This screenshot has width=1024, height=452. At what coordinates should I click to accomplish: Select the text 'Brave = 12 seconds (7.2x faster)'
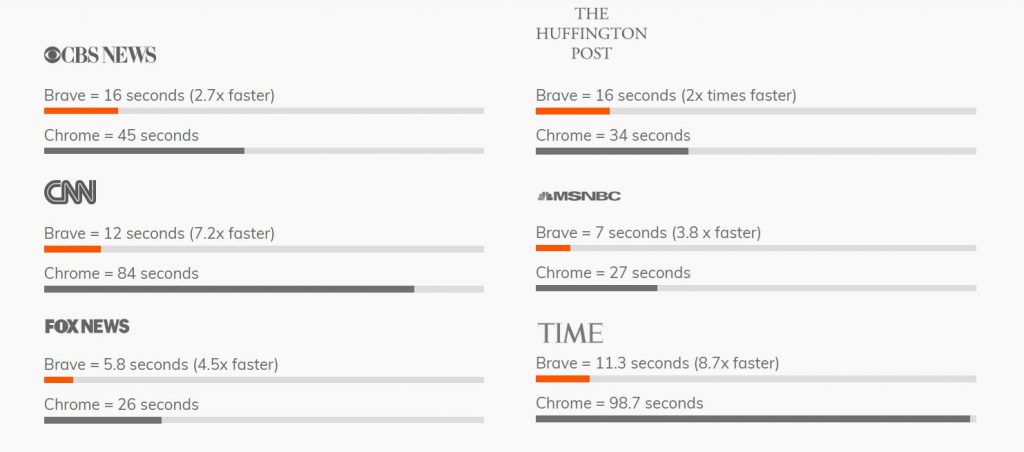coord(159,233)
